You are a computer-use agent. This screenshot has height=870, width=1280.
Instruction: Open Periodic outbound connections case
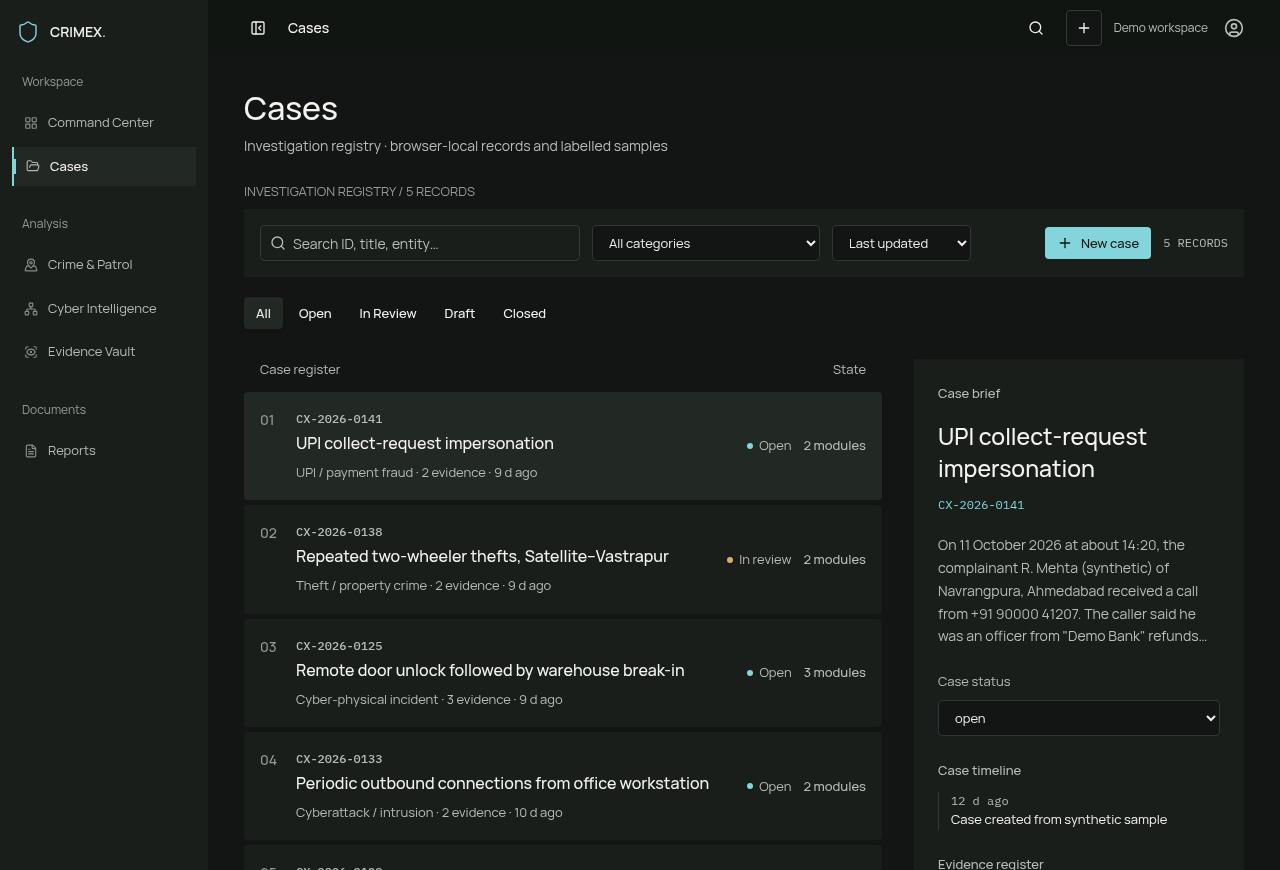[563, 786]
